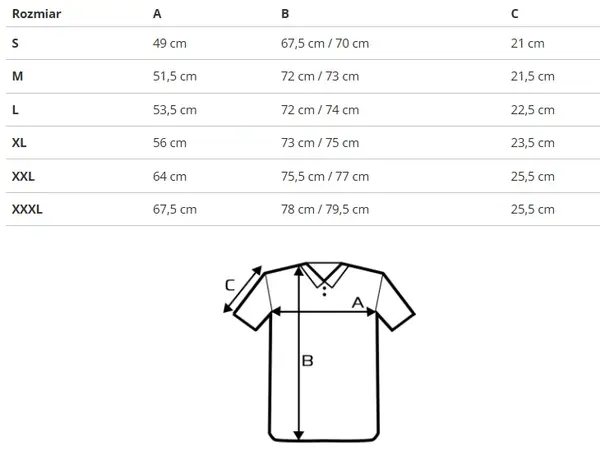600x456 pixels.
Task: Select the column B header
Action: pos(286,14)
